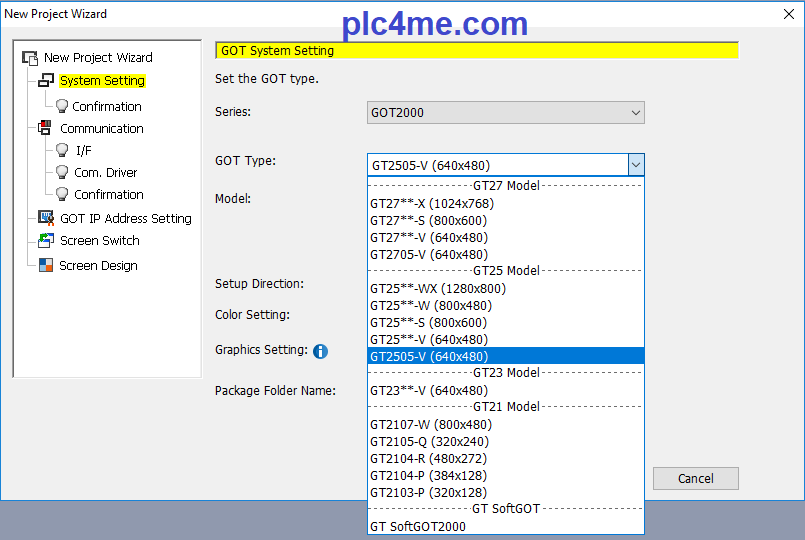Viewport: 805px width, 540px height.
Task: Choose GT23**-V (640x480) model
Action: pyautogui.click(x=428, y=391)
